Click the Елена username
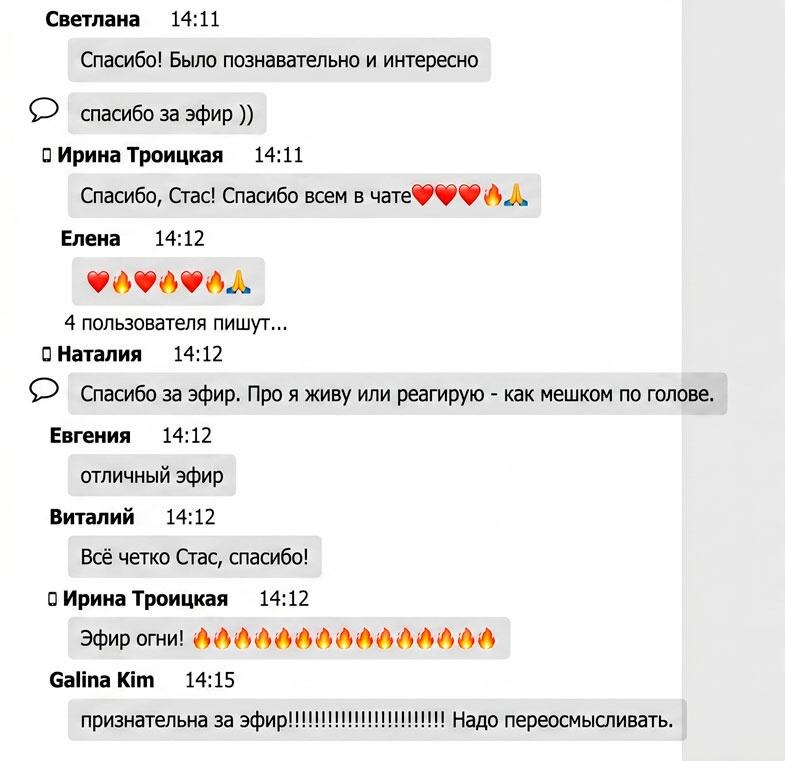 (91, 238)
